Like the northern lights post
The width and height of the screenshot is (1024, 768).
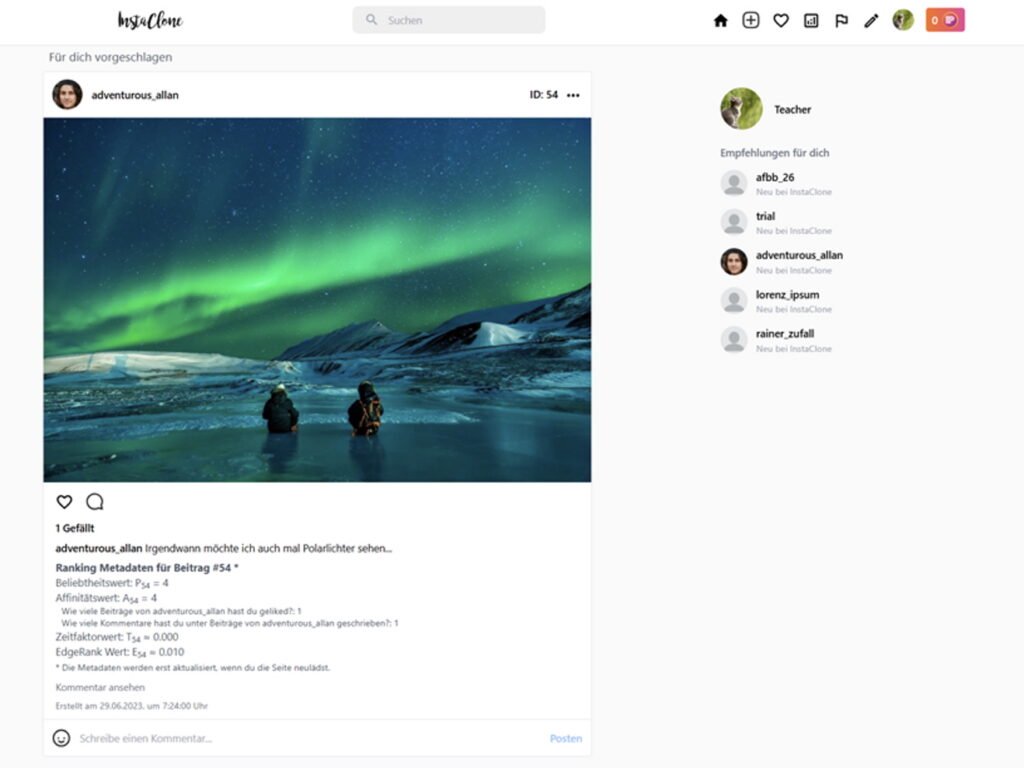[64, 502]
